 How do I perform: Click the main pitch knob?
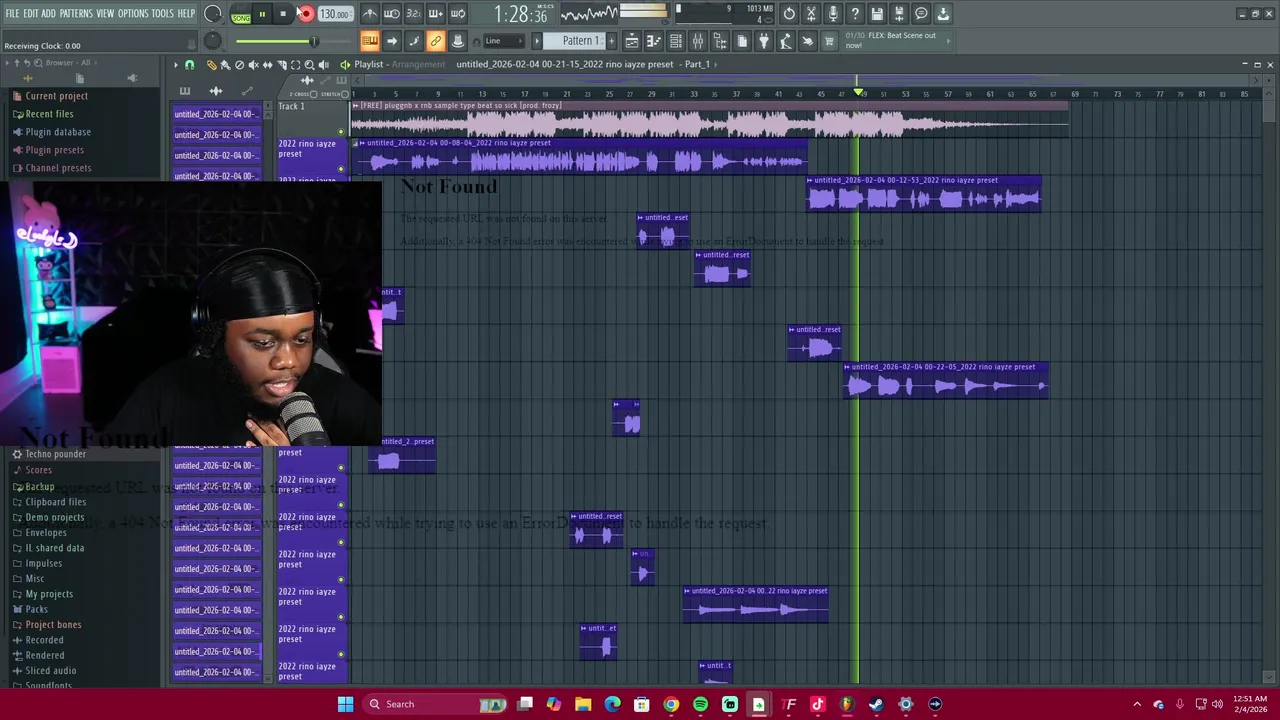click(x=212, y=41)
